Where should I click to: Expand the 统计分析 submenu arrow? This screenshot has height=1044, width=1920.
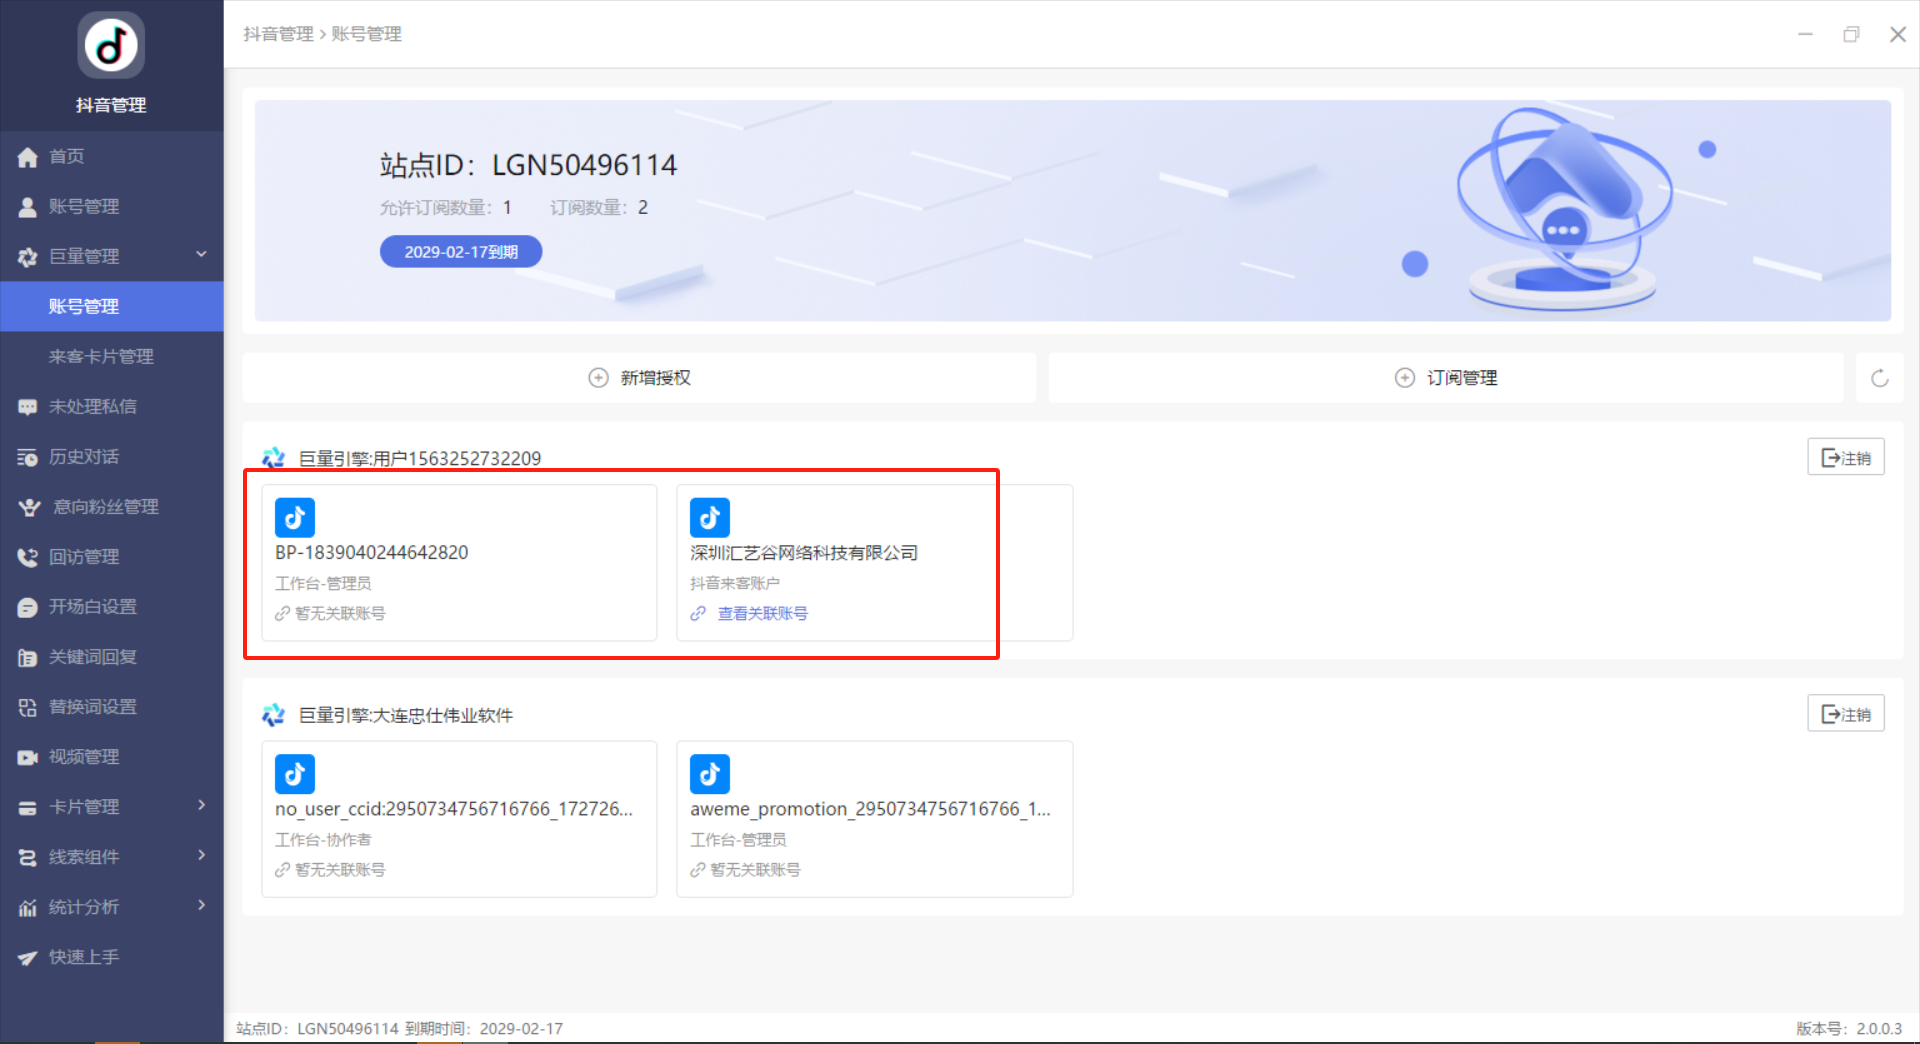(x=201, y=905)
